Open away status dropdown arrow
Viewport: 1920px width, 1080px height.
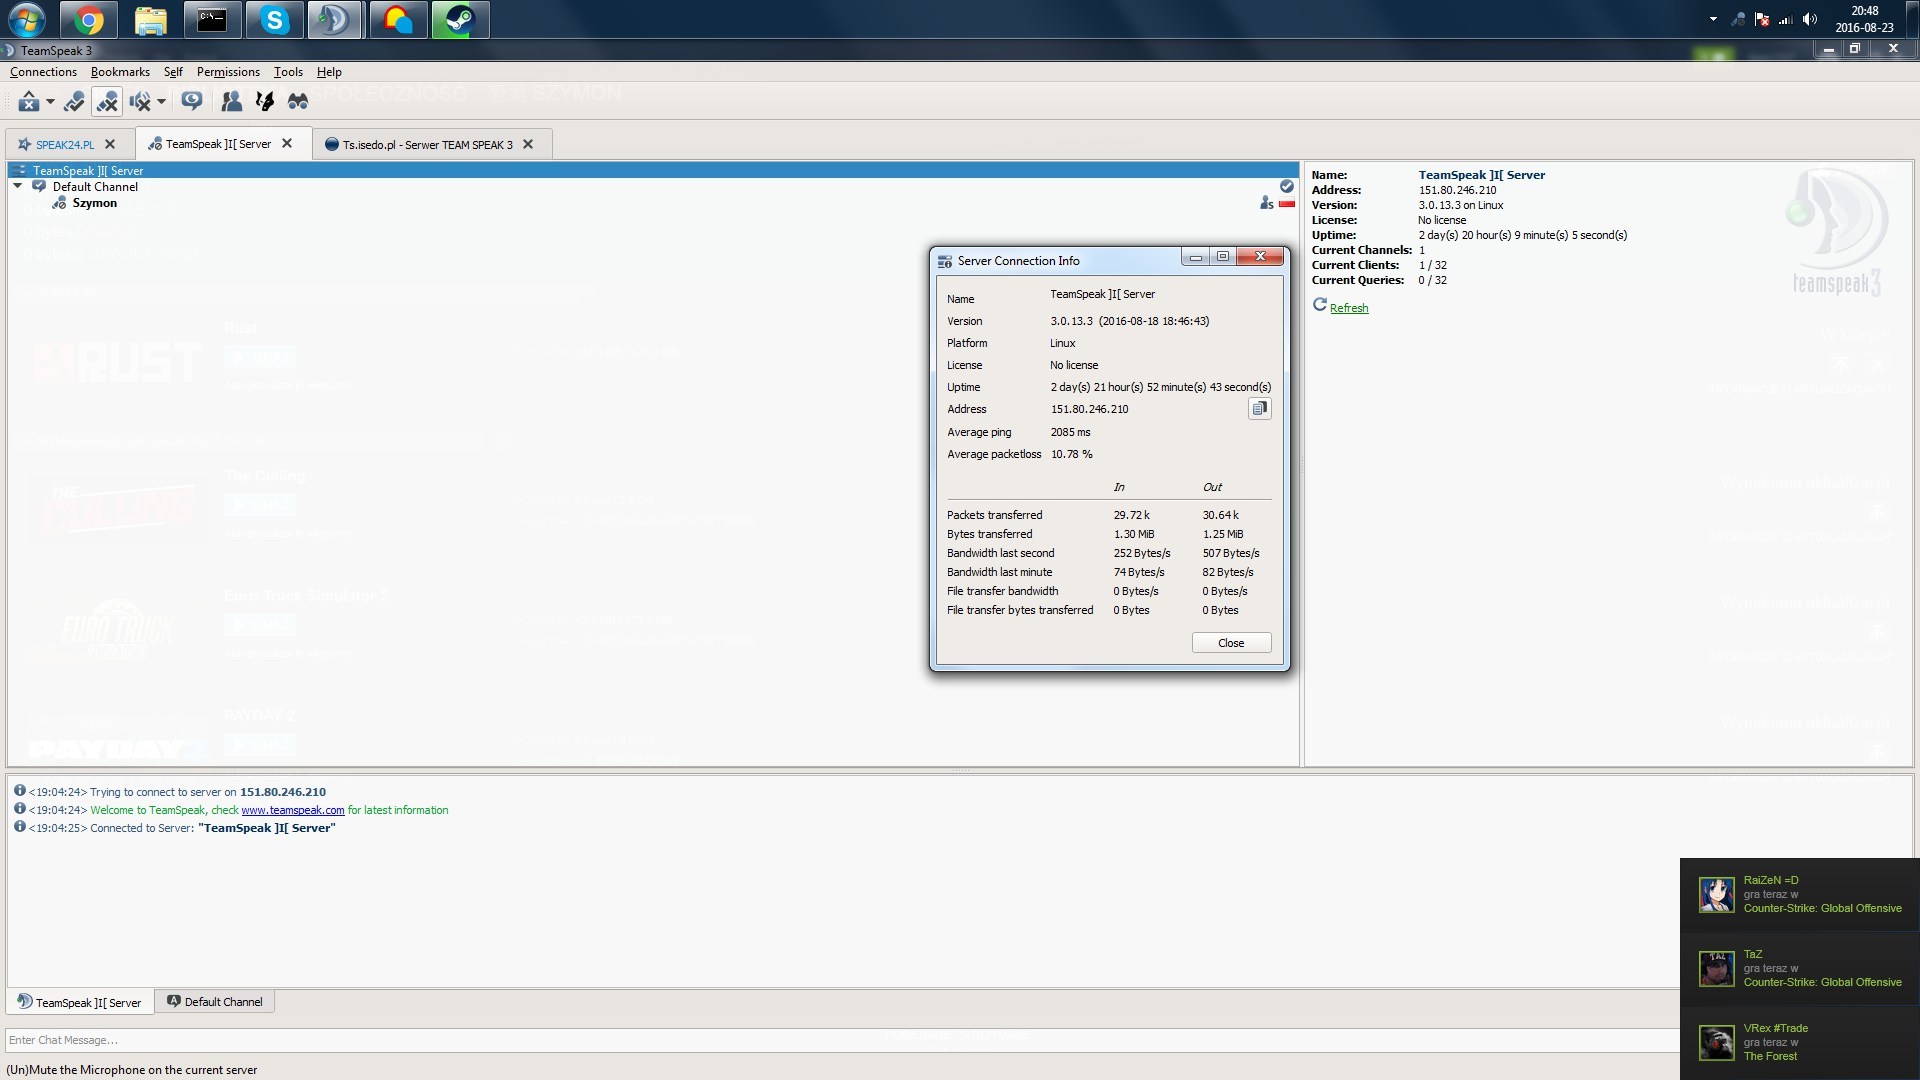50,101
